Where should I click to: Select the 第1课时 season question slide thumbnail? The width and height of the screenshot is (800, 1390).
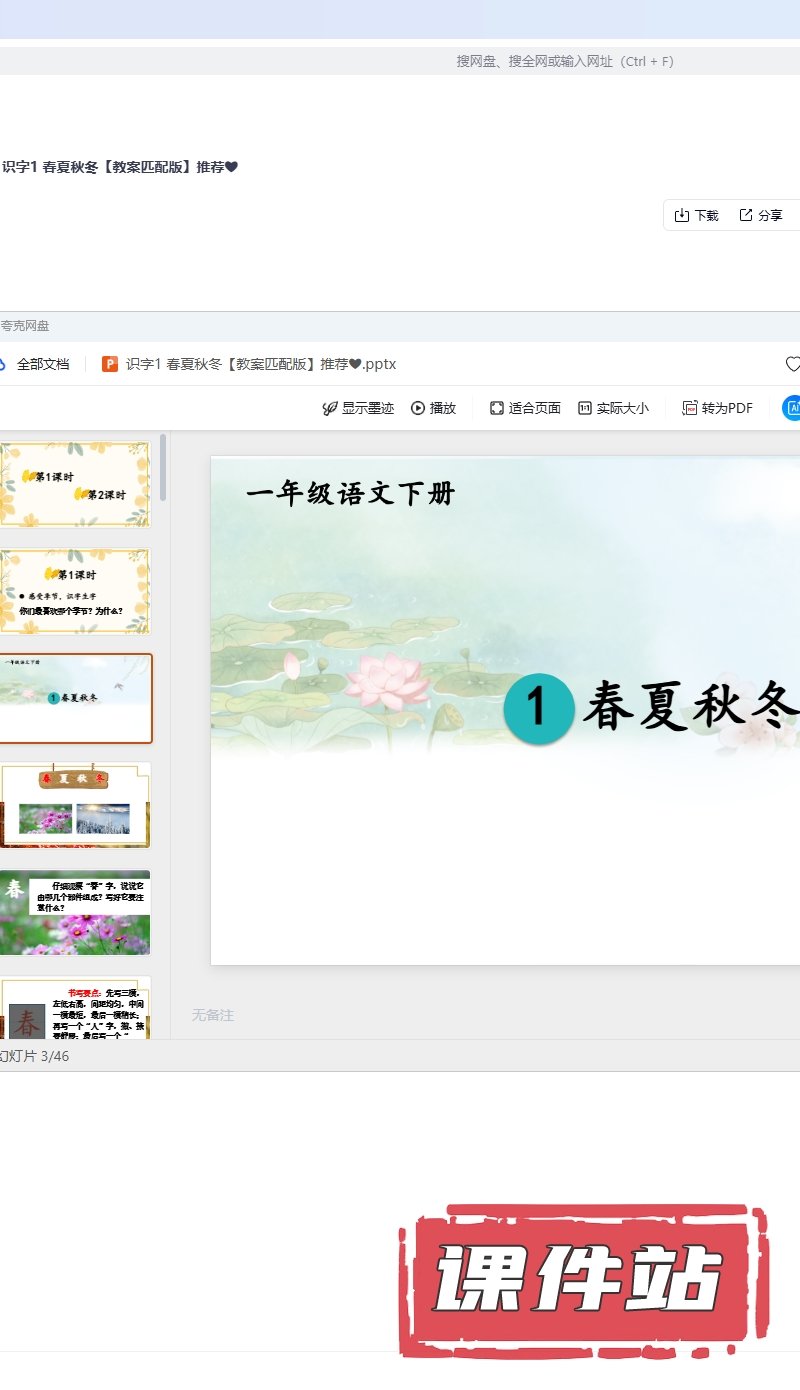(75, 591)
